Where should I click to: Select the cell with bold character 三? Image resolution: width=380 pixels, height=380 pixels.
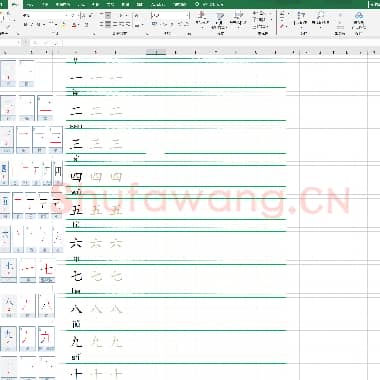click(76, 144)
